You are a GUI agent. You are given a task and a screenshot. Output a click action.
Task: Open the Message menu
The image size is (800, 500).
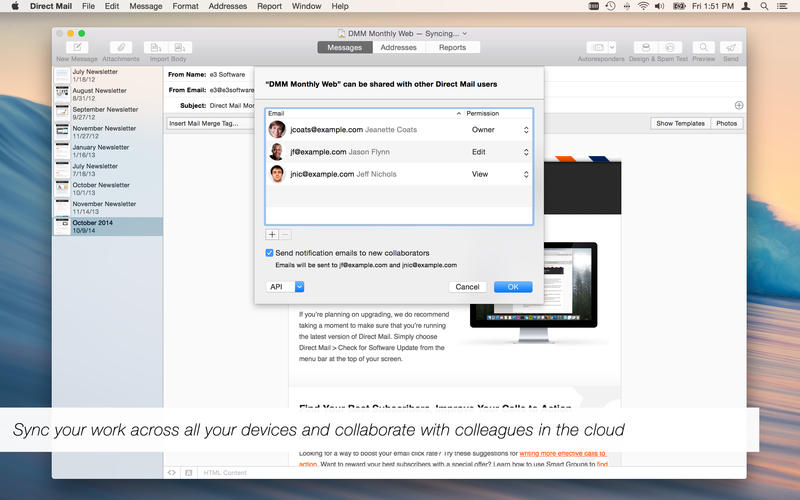pos(146,6)
